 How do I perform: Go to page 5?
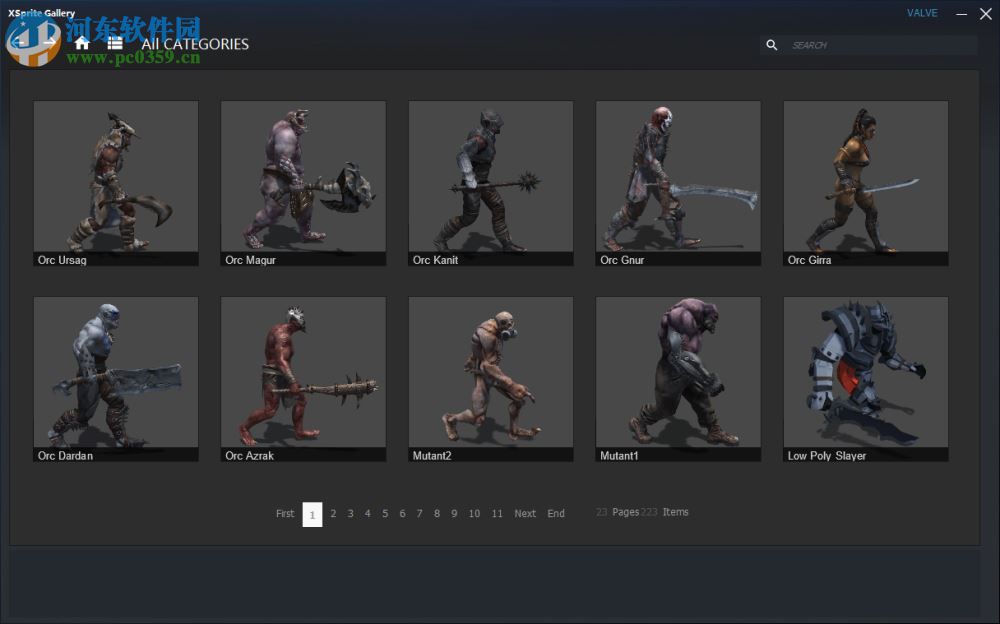click(x=385, y=514)
